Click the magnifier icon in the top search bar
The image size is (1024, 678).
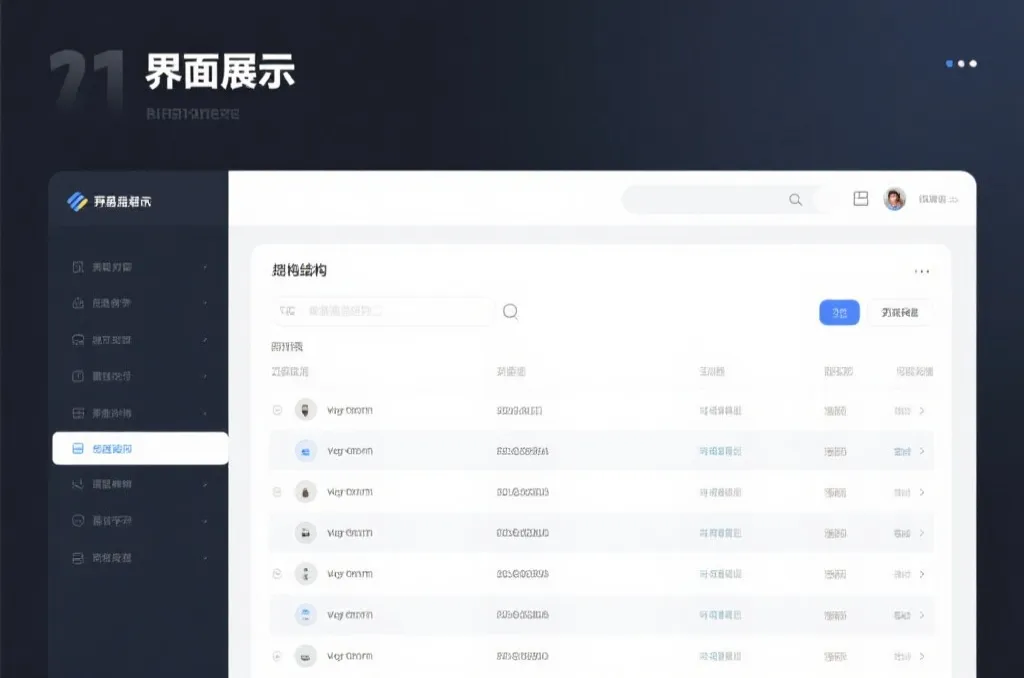pyautogui.click(x=795, y=199)
